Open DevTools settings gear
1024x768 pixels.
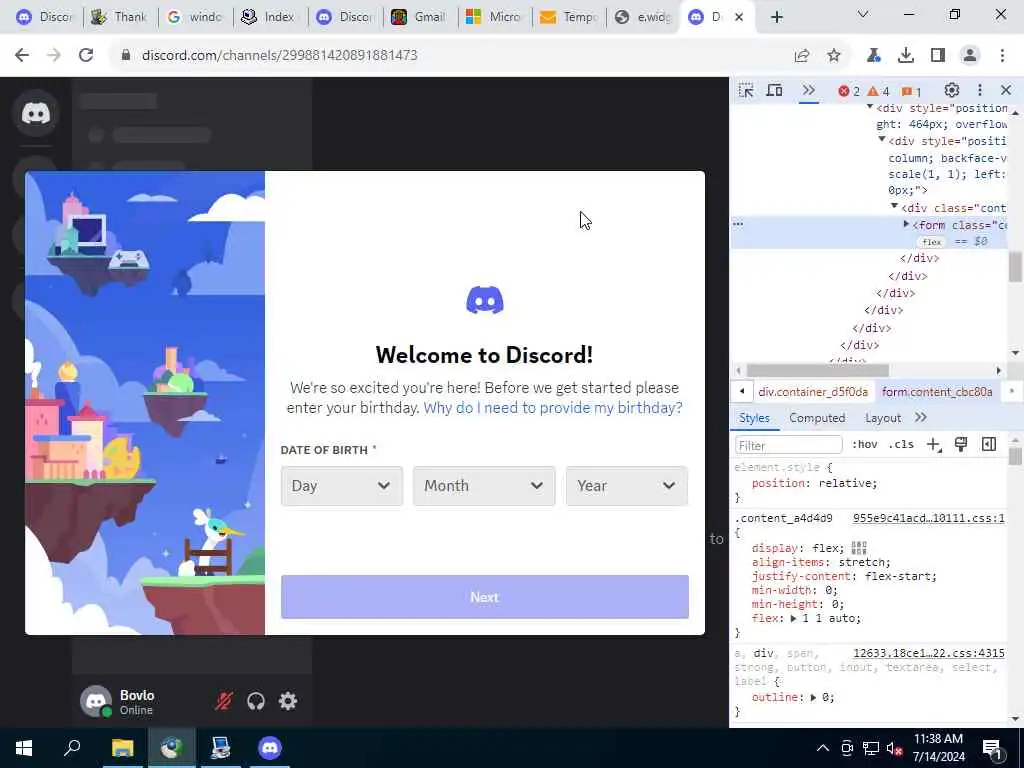(952, 90)
